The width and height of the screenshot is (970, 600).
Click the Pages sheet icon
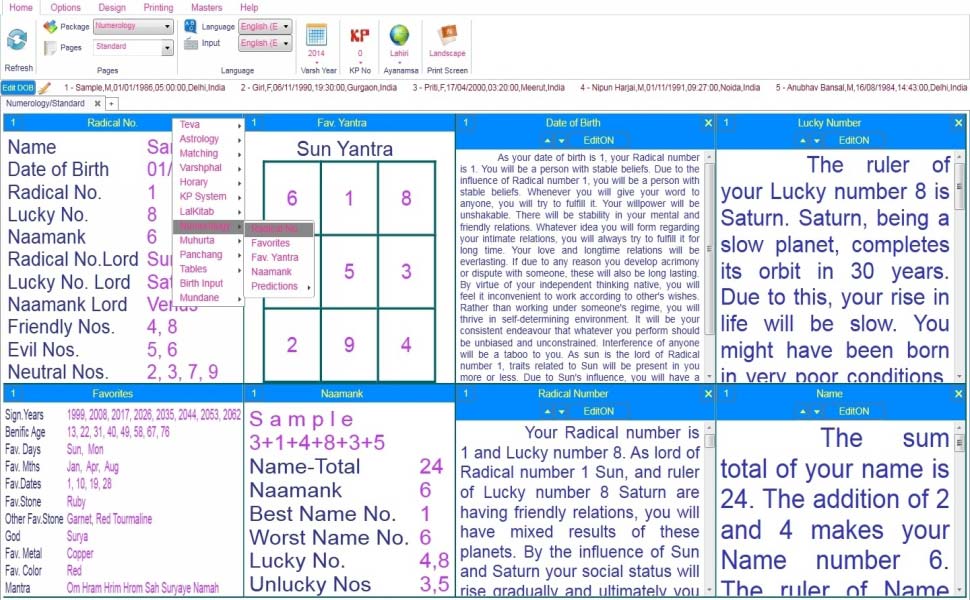(x=50, y=48)
